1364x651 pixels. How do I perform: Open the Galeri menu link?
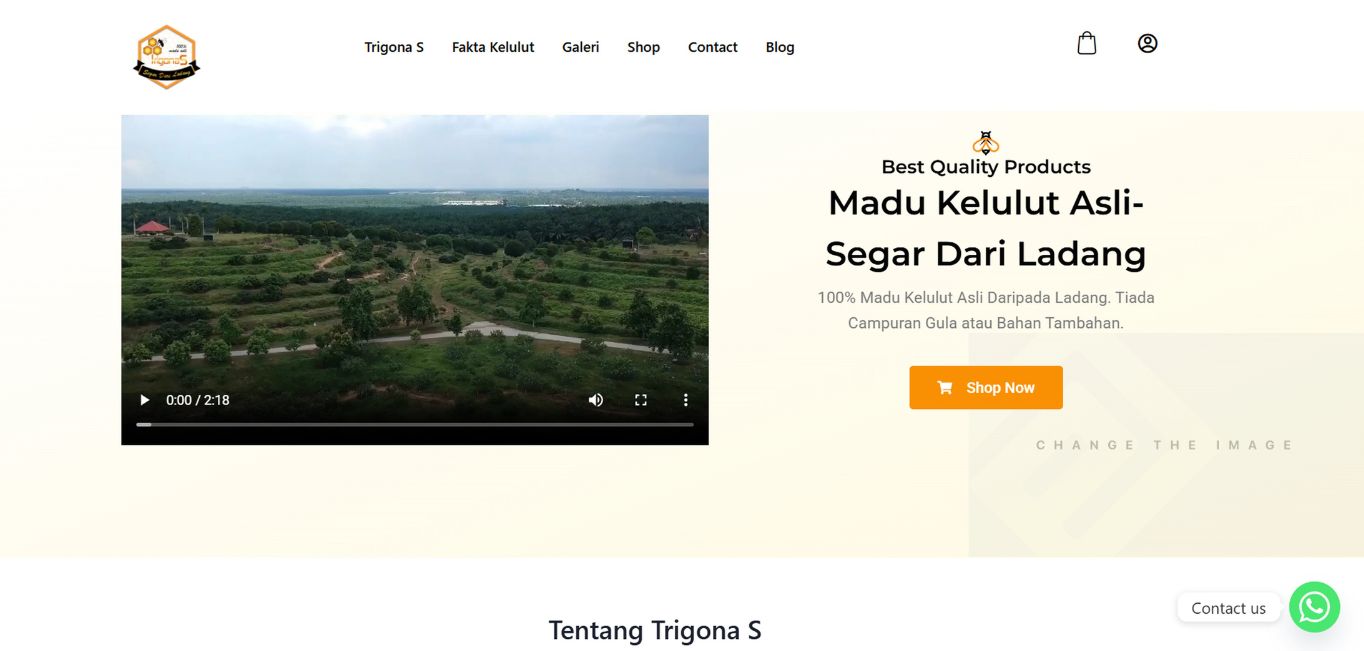click(x=581, y=47)
